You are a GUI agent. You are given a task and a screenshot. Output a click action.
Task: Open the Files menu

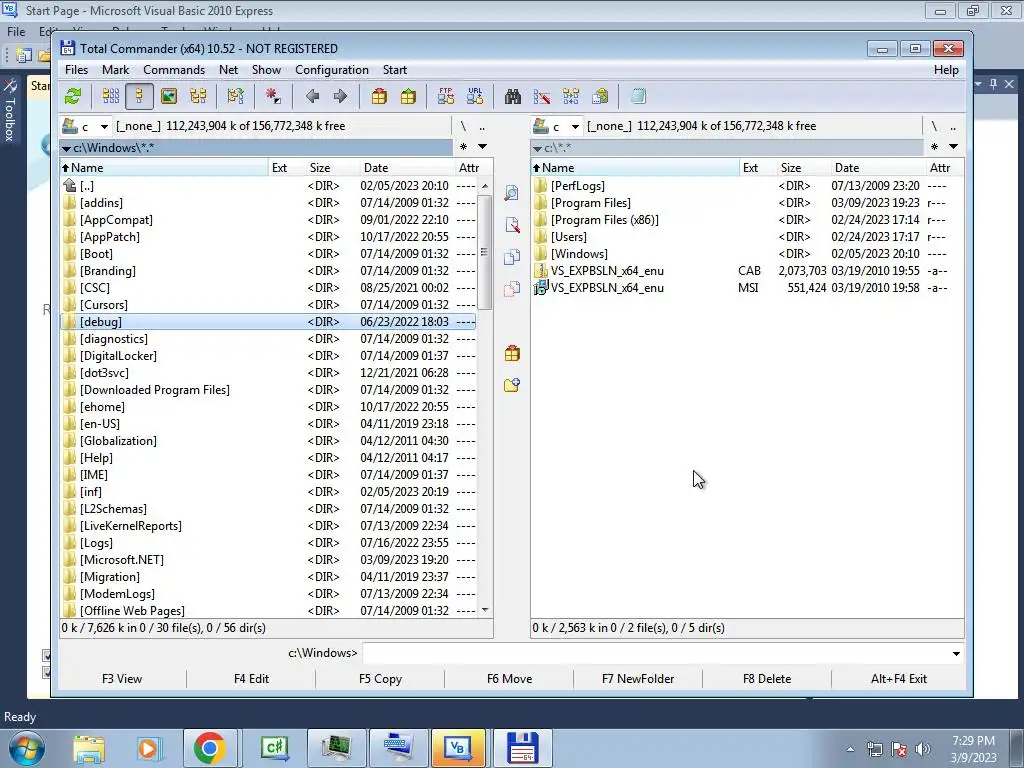click(76, 70)
